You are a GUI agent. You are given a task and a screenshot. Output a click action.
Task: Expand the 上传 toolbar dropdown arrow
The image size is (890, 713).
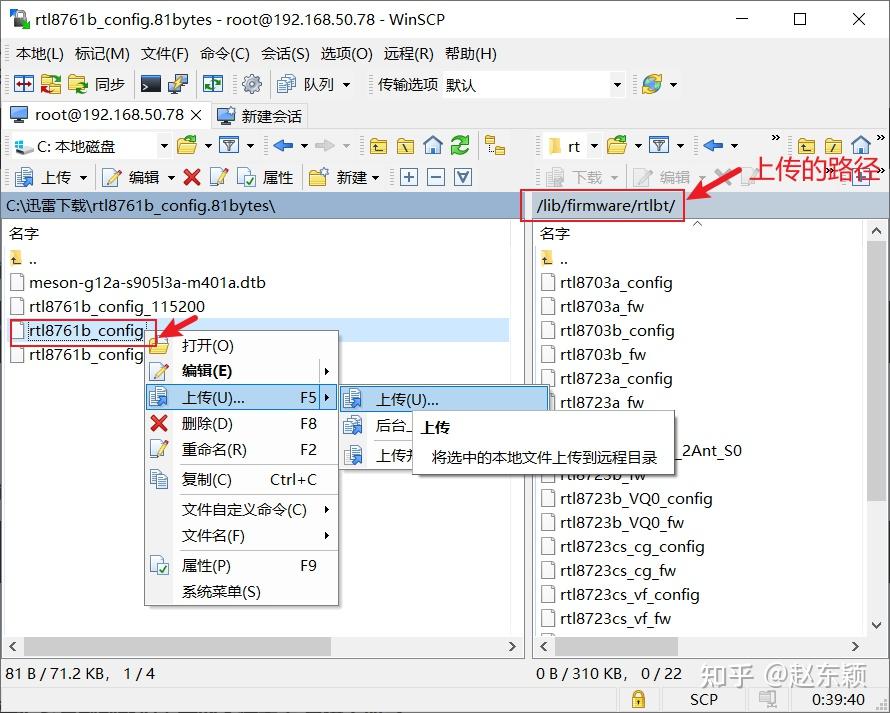[x=83, y=178]
